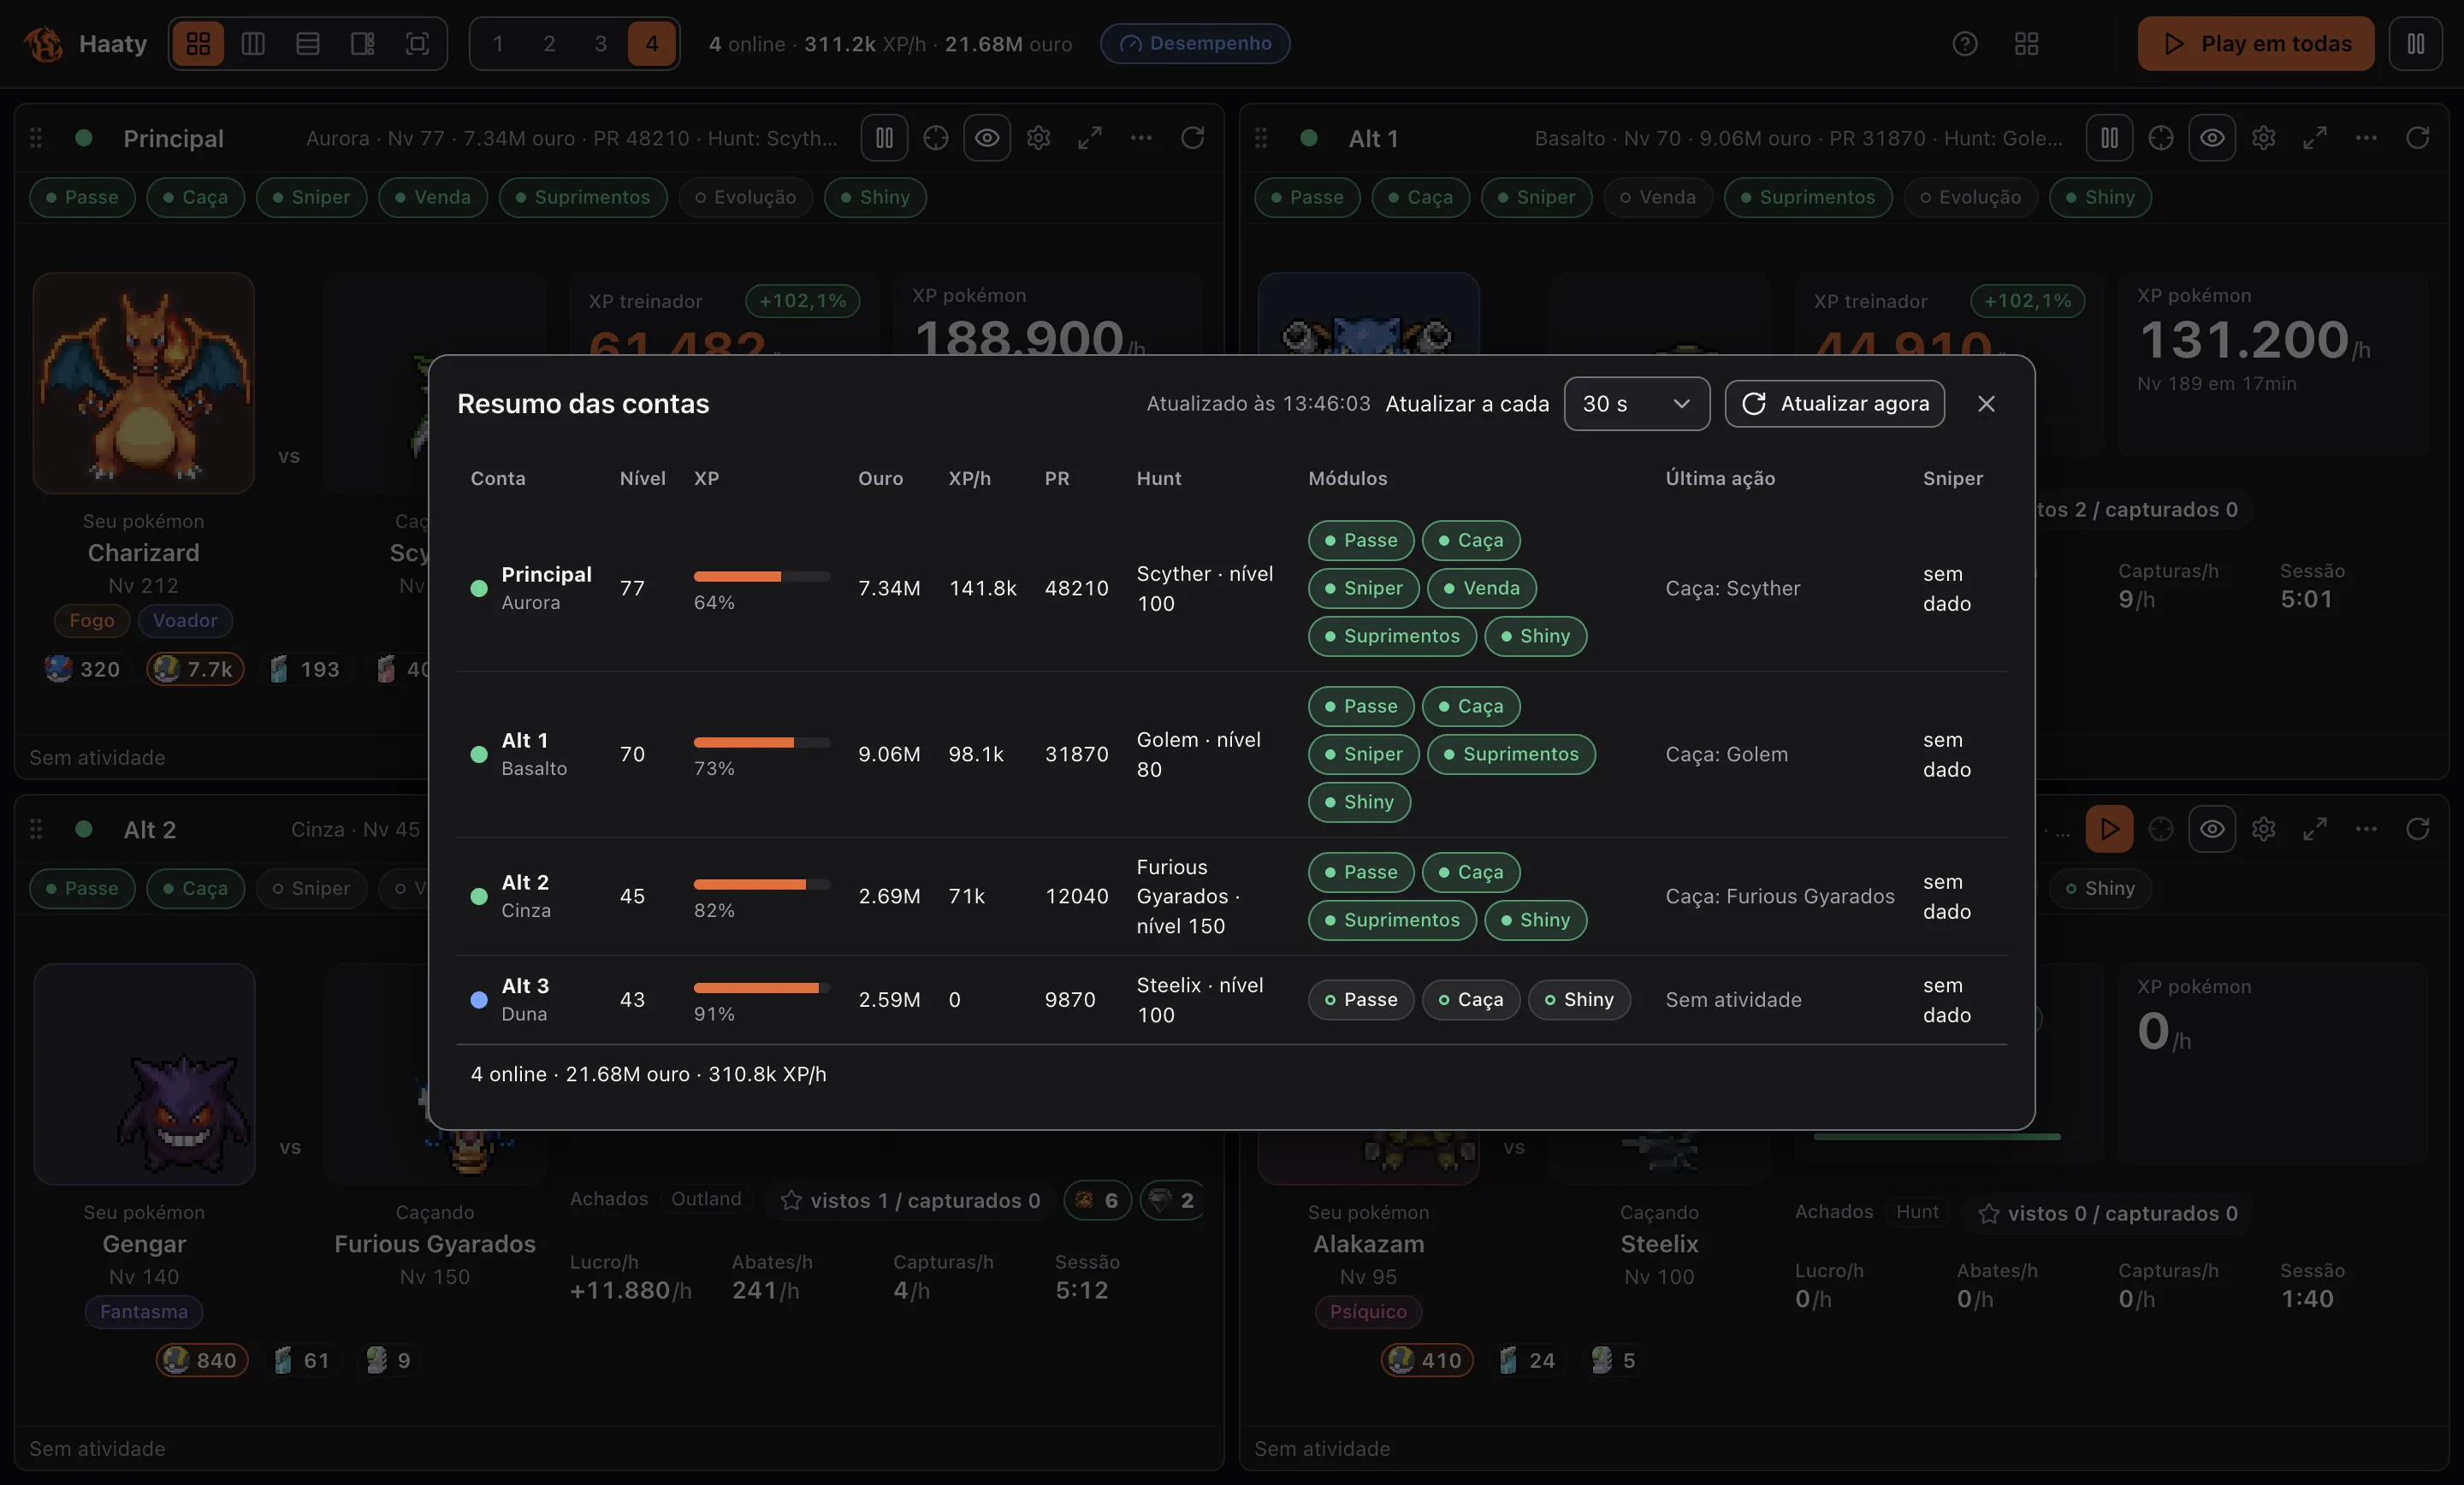Open the accounts summary grid icon

point(2026,43)
